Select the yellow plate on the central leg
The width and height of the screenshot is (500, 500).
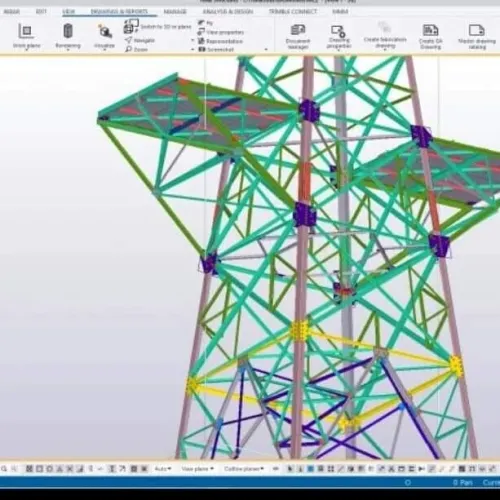coord(299,331)
